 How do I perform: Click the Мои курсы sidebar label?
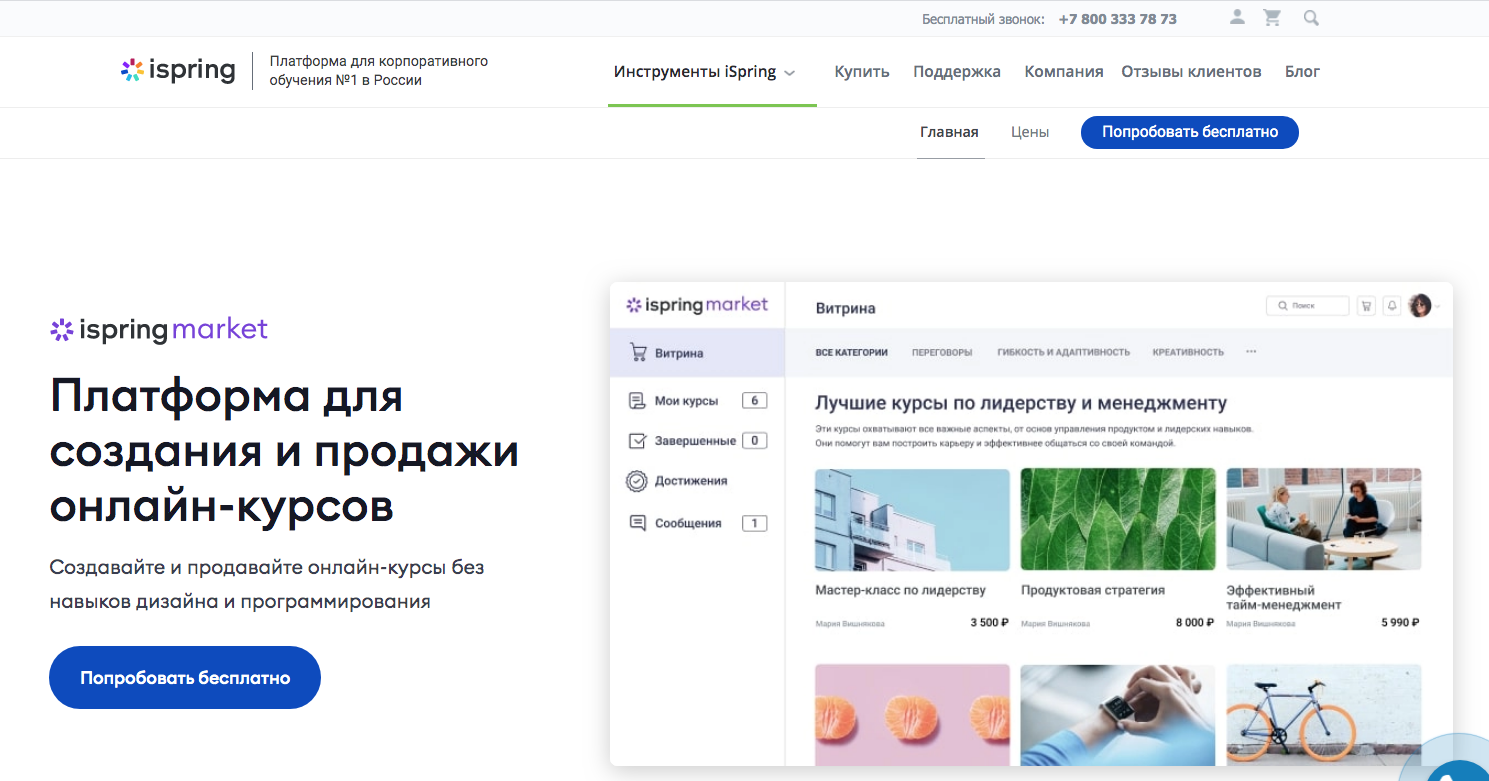(x=686, y=401)
